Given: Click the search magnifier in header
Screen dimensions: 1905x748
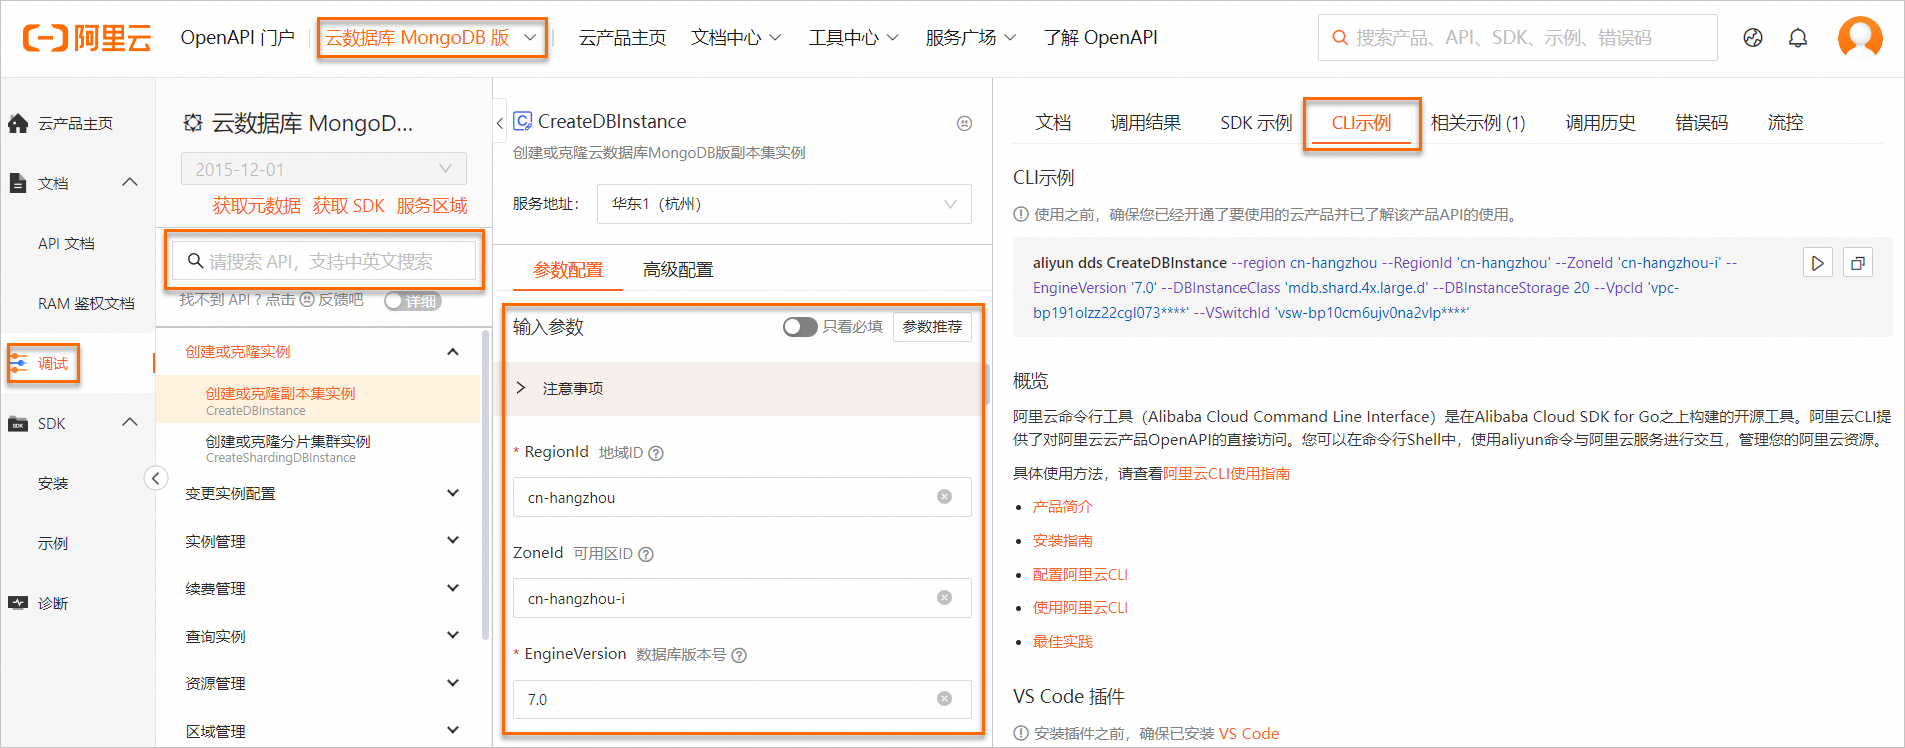Looking at the screenshot, I should (x=1340, y=38).
